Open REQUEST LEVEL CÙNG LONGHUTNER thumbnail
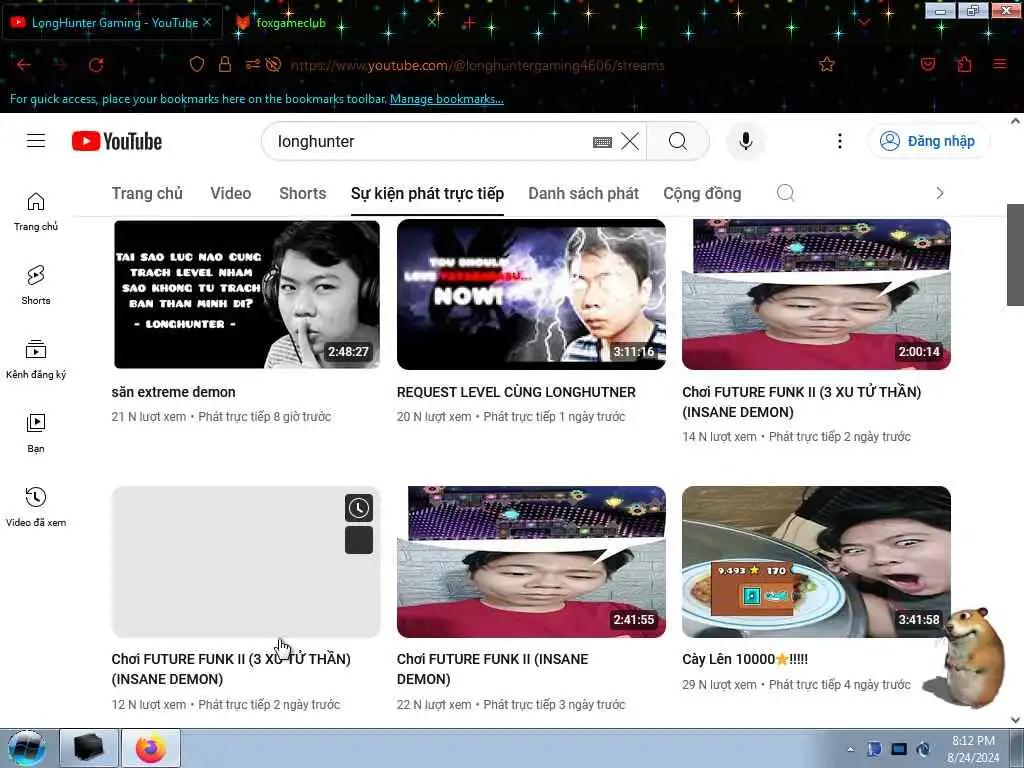 (x=532, y=295)
